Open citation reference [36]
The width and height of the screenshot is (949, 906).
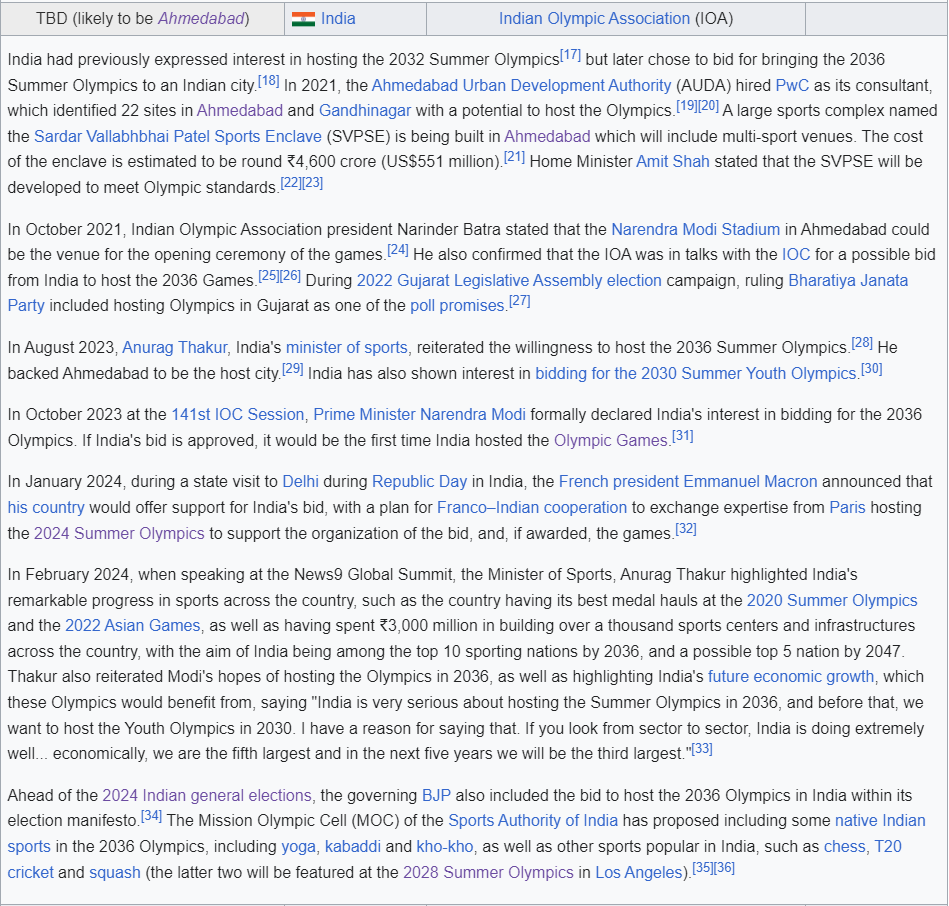coord(724,867)
